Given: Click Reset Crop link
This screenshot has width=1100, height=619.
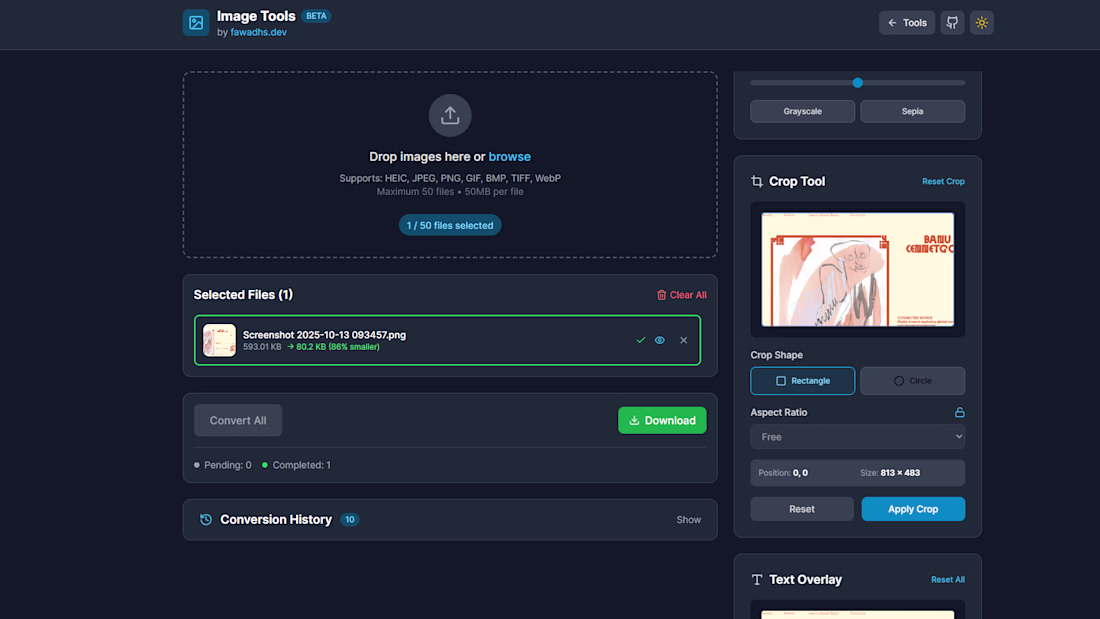Looking at the screenshot, I should pos(943,181).
